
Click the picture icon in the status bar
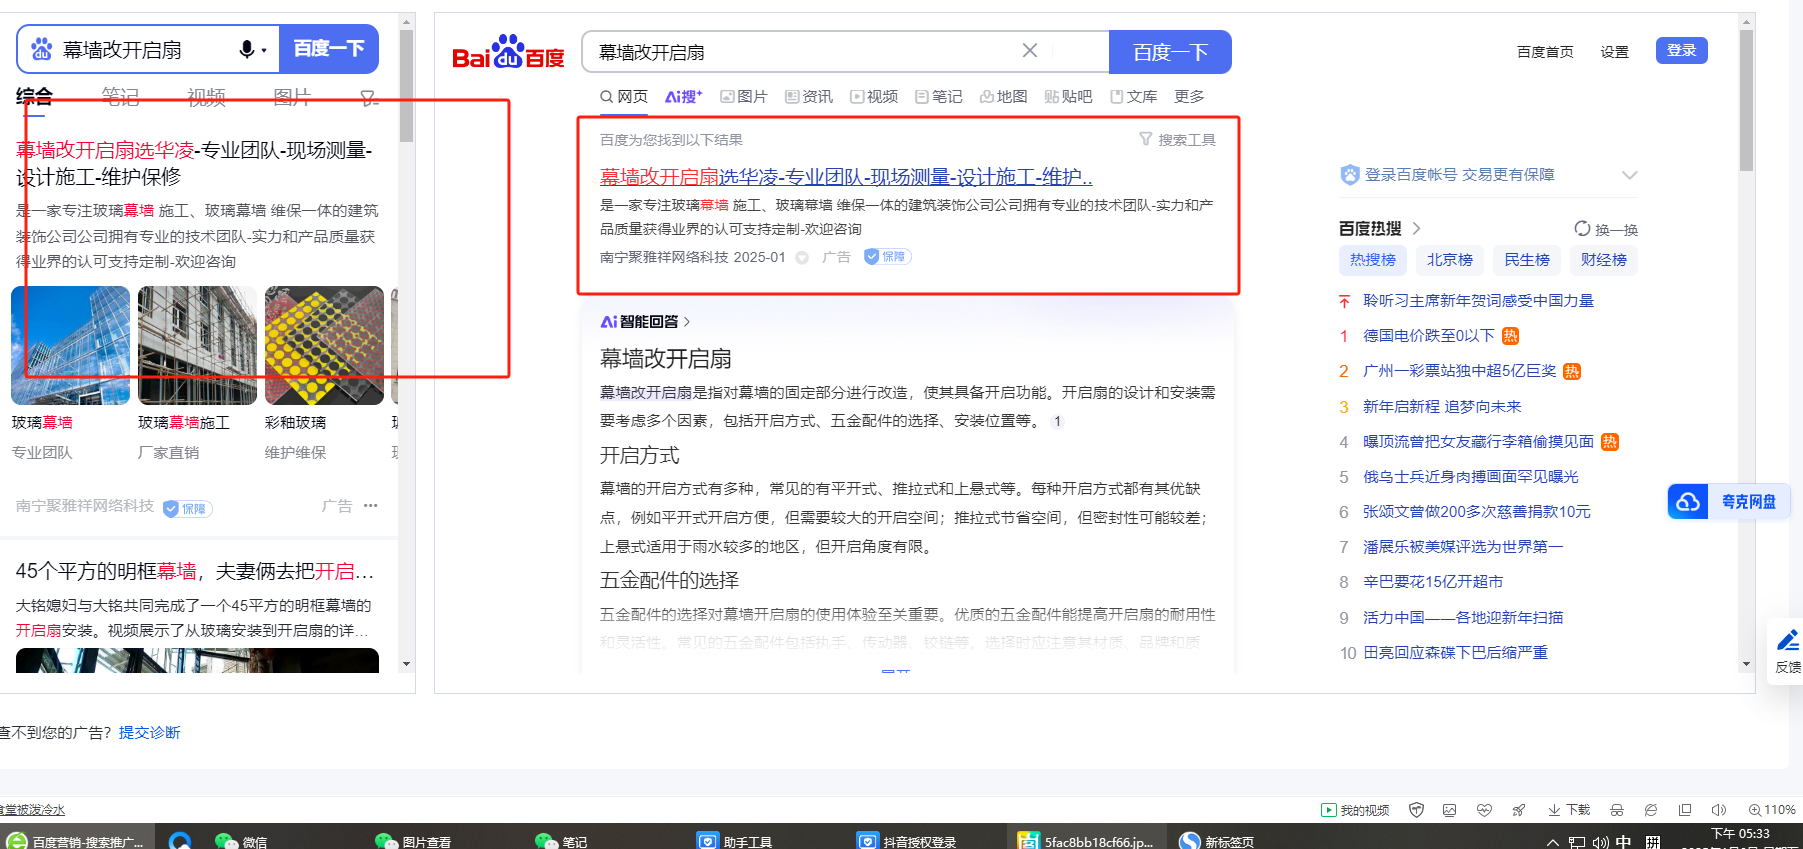tap(1449, 810)
